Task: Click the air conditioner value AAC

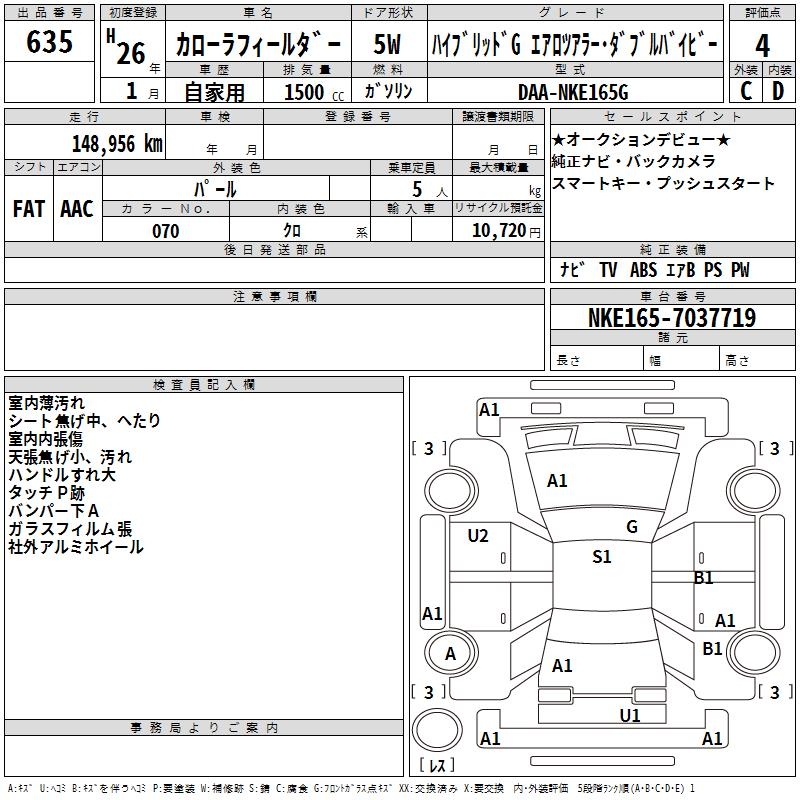Action: (77, 209)
